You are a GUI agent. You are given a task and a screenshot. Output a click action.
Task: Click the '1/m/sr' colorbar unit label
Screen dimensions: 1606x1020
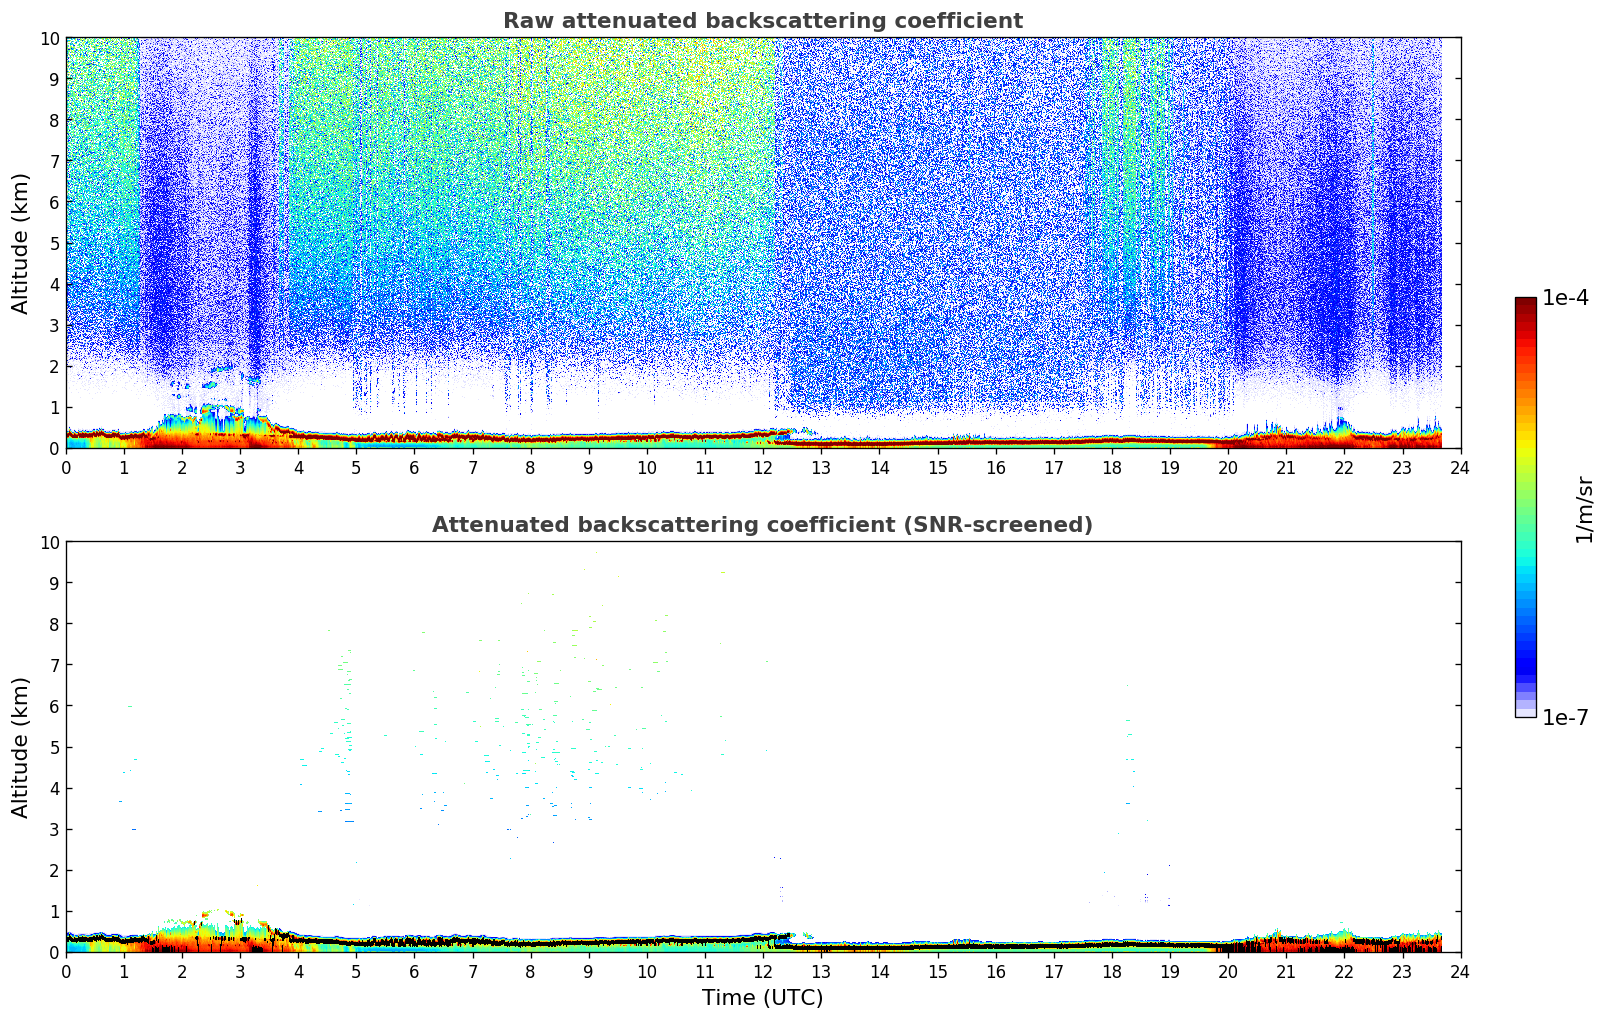(x=1583, y=509)
